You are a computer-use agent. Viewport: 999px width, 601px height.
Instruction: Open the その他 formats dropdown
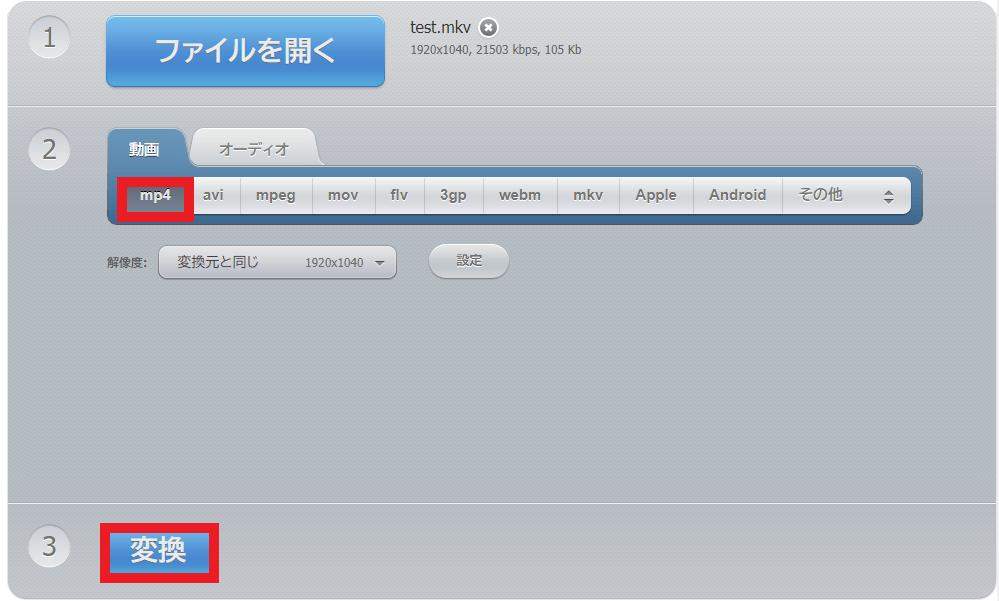click(846, 195)
